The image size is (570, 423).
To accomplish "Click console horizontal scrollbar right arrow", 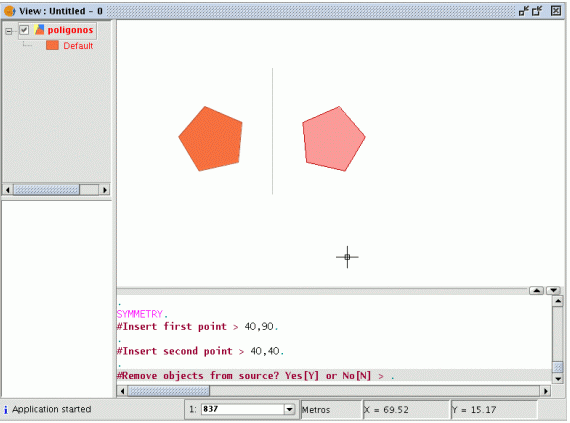I will click(545, 391).
